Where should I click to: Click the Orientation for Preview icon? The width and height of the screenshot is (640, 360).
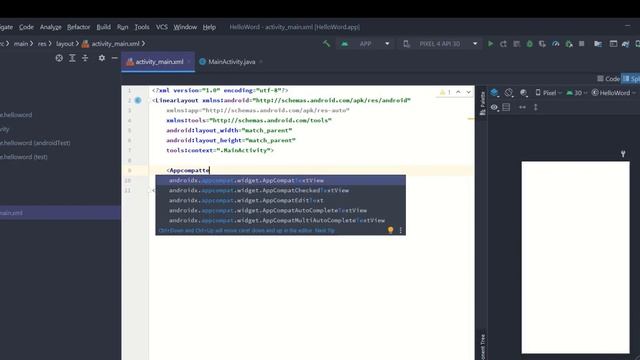point(509,93)
